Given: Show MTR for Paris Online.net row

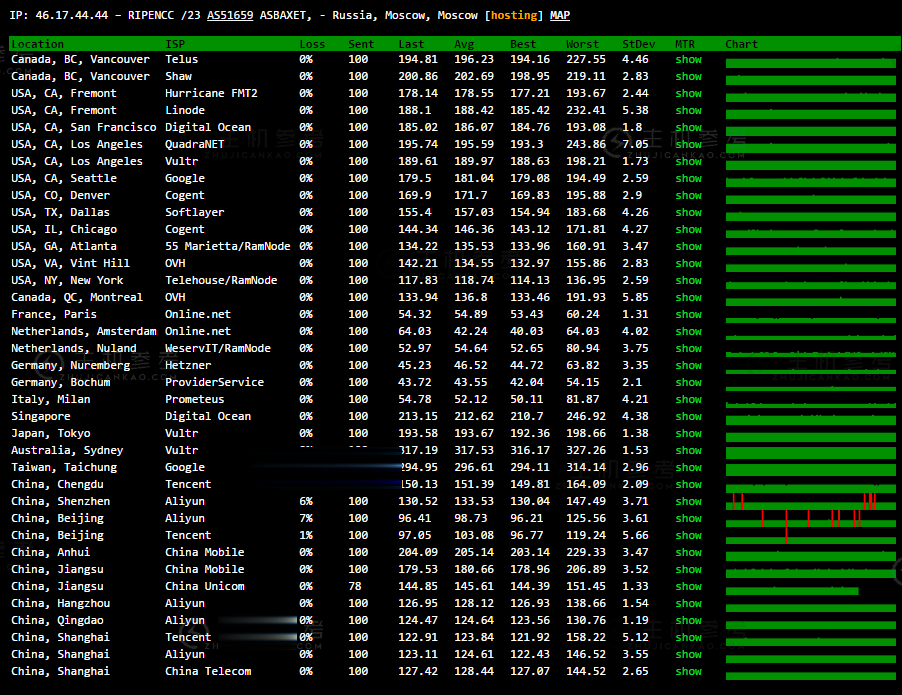Looking at the screenshot, I should point(689,314).
